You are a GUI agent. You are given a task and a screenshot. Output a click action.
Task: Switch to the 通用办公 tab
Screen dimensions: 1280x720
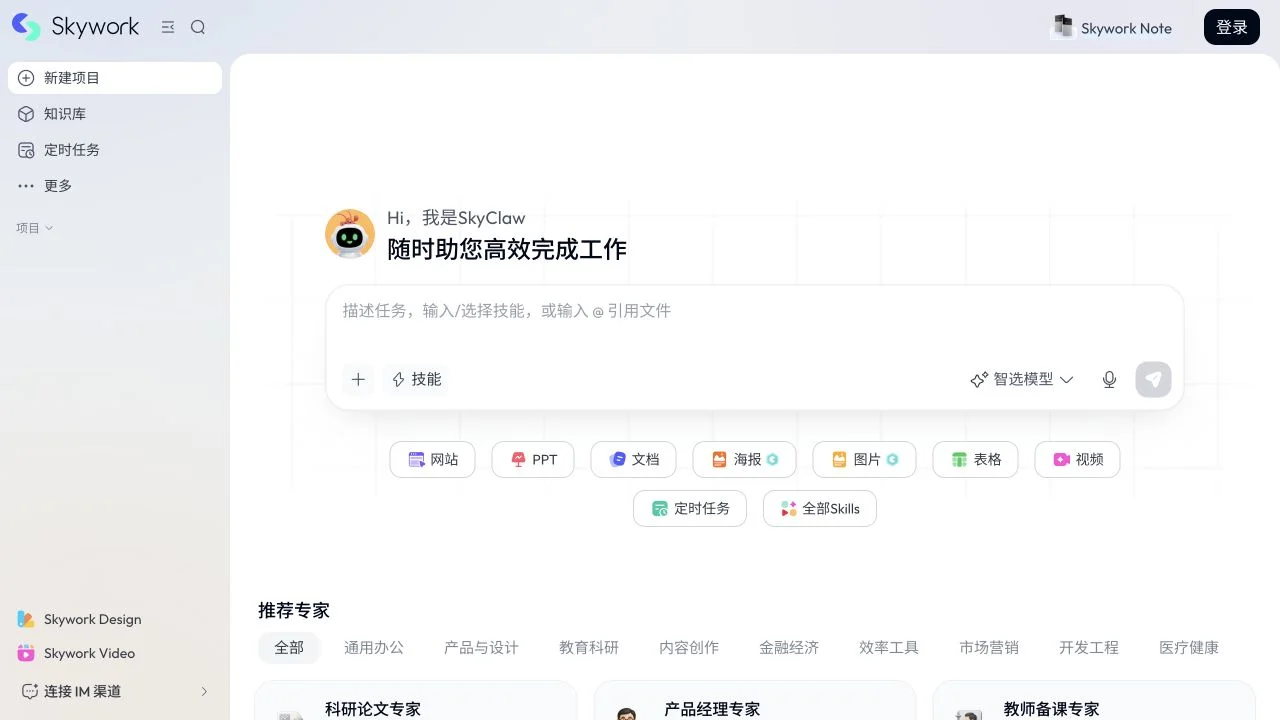374,648
